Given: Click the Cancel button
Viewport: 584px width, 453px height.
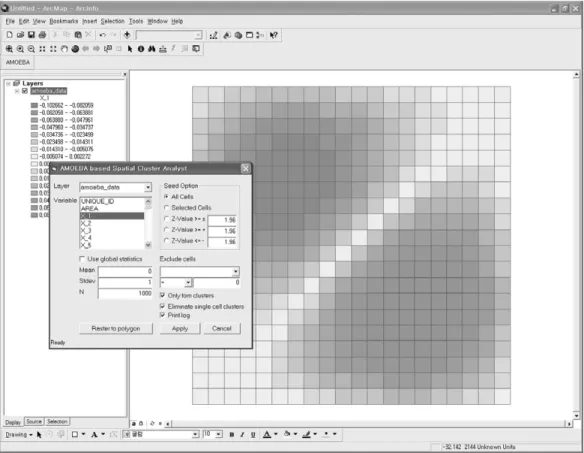Looking at the screenshot, I should coord(222,329).
